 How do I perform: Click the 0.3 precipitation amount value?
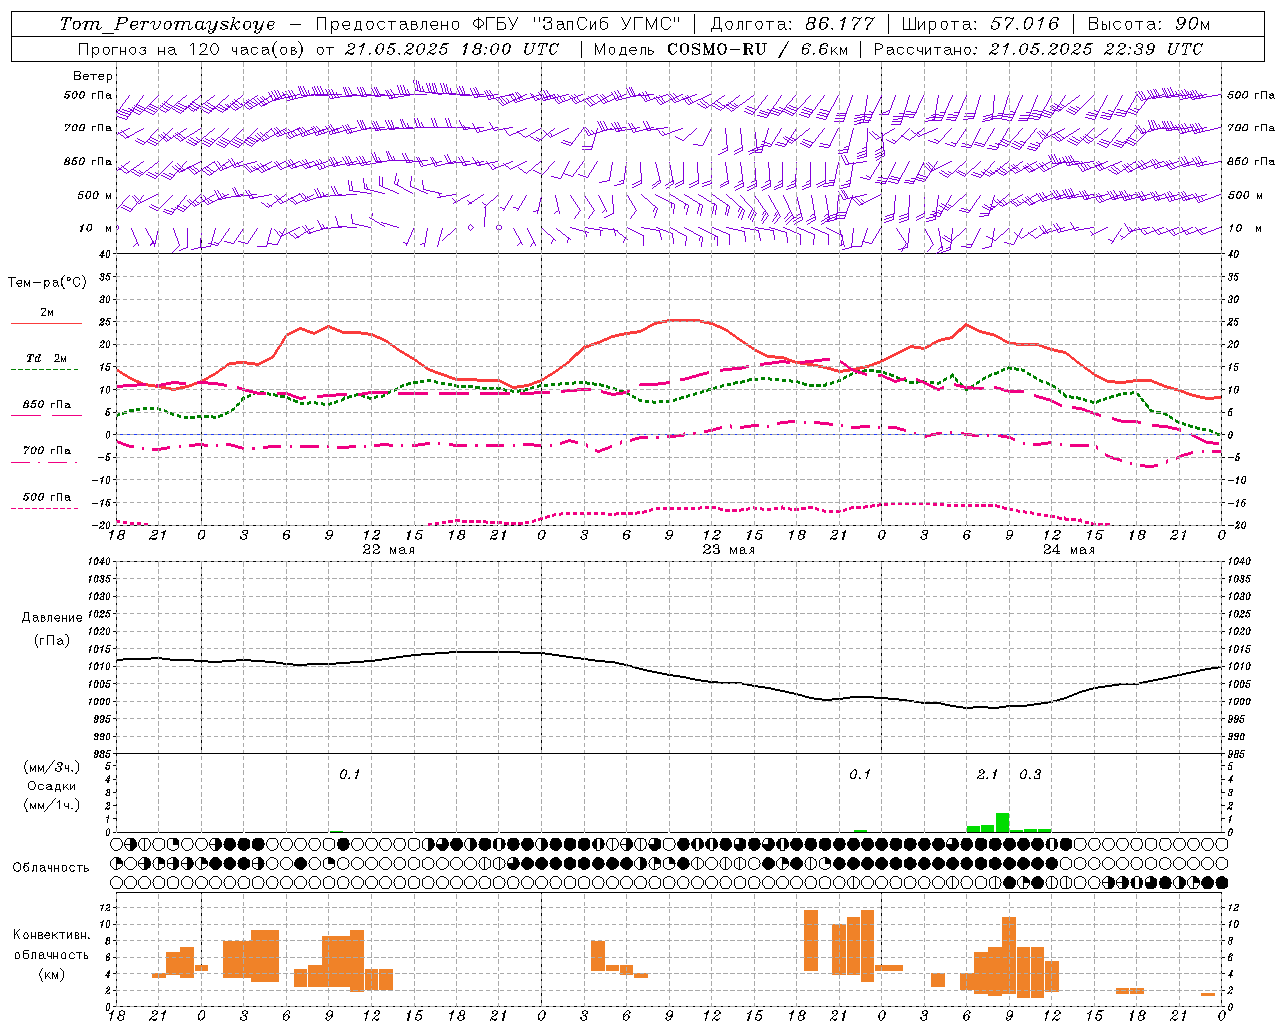pos(1030,774)
